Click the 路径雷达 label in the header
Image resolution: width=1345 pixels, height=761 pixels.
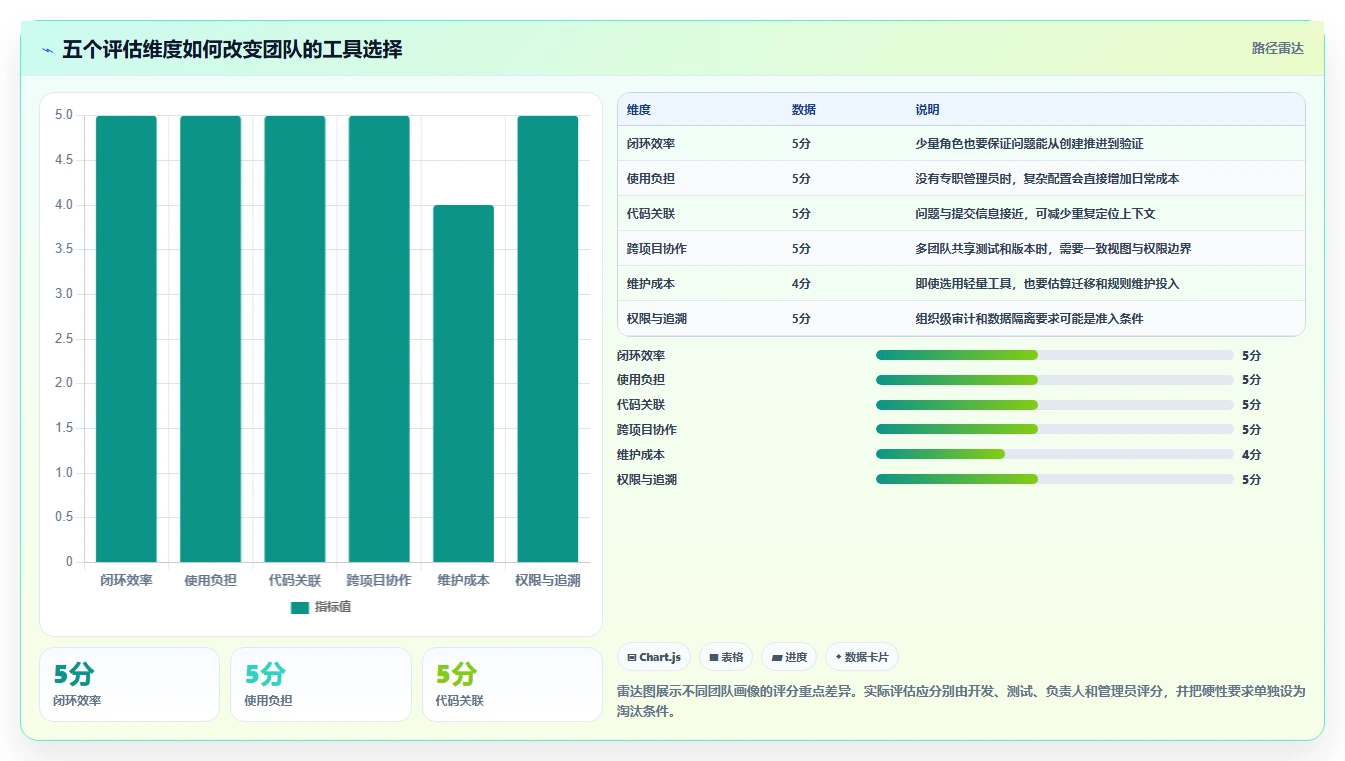pyautogui.click(x=1278, y=48)
